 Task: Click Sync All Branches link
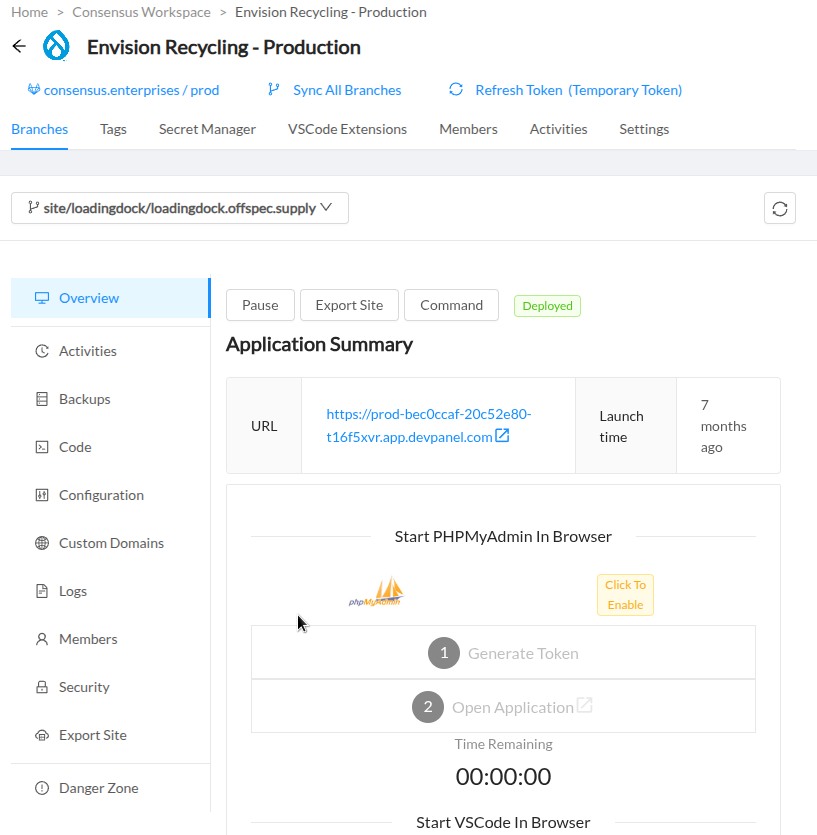click(x=347, y=90)
